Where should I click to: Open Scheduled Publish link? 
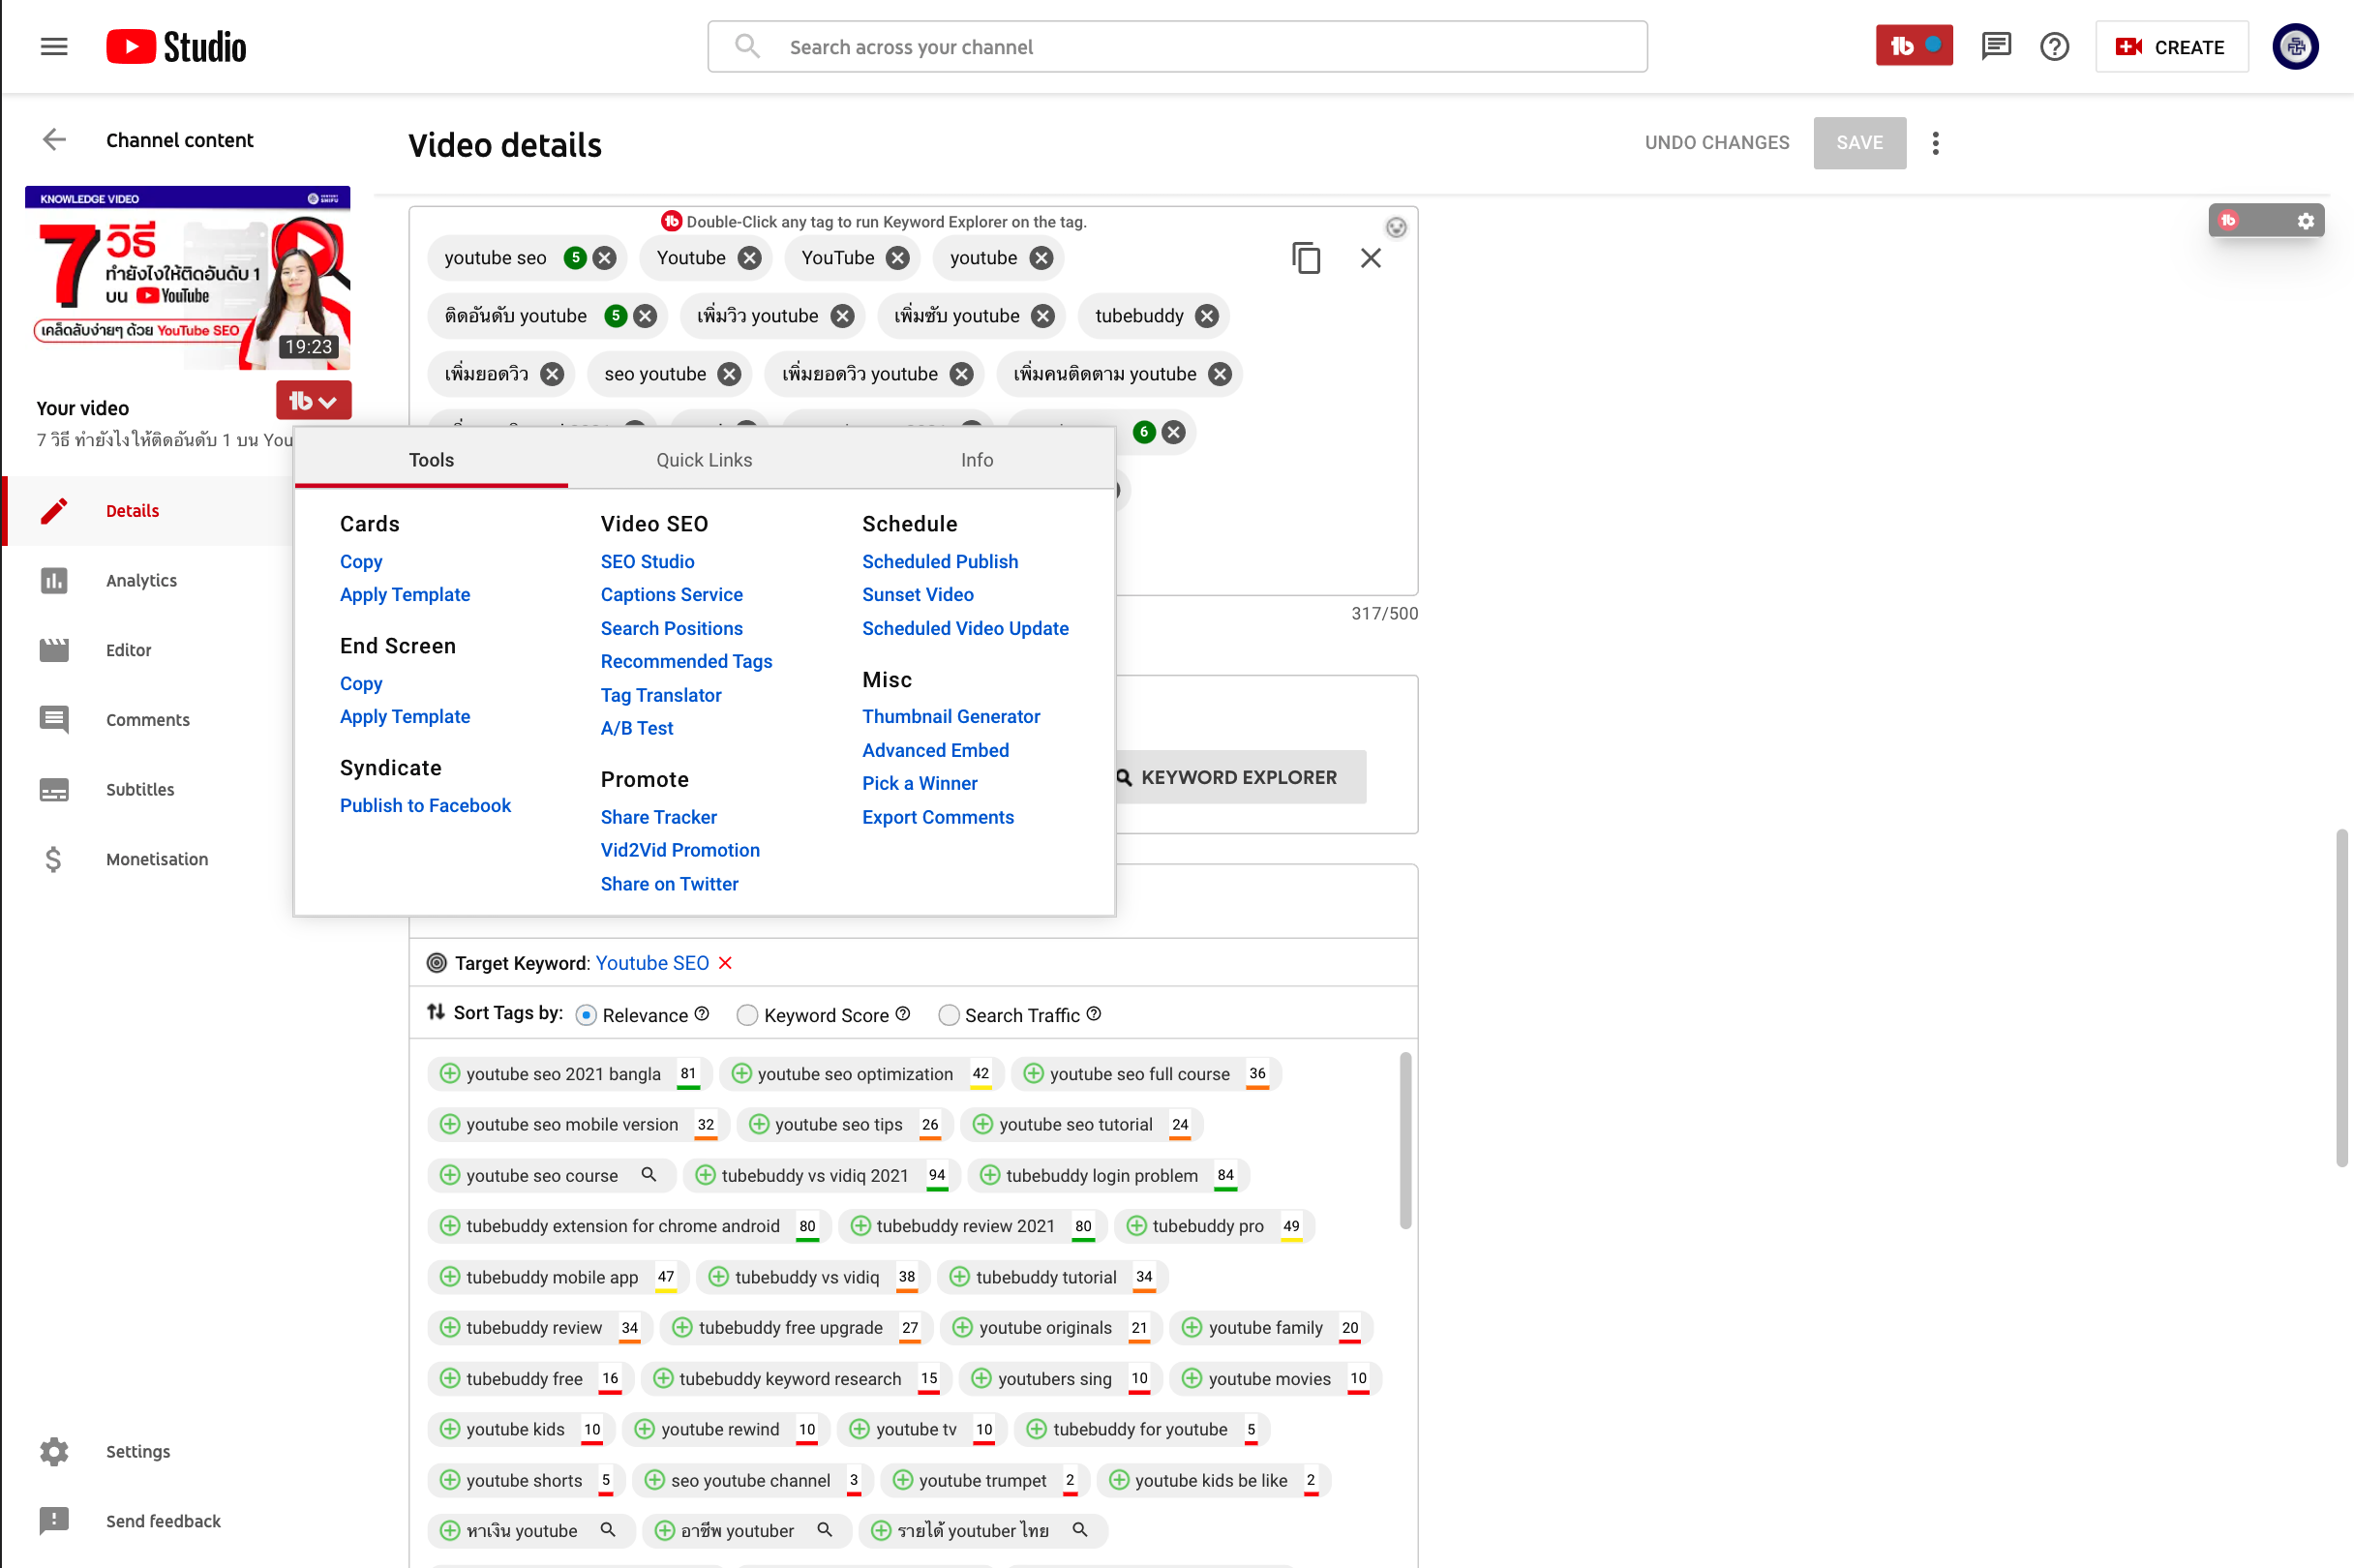tap(940, 561)
